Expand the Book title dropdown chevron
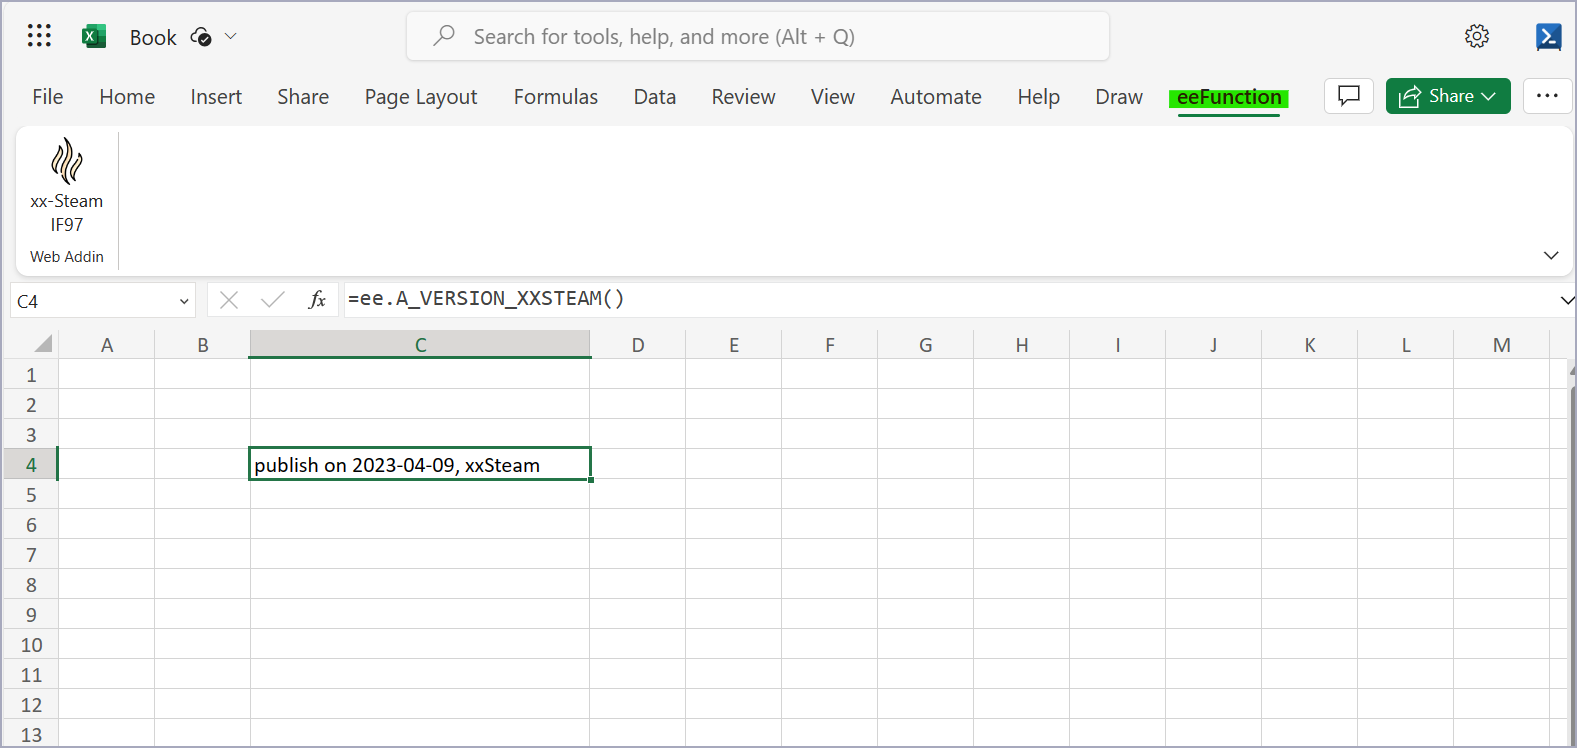This screenshot has height=748, width=1577. point(231,36)
